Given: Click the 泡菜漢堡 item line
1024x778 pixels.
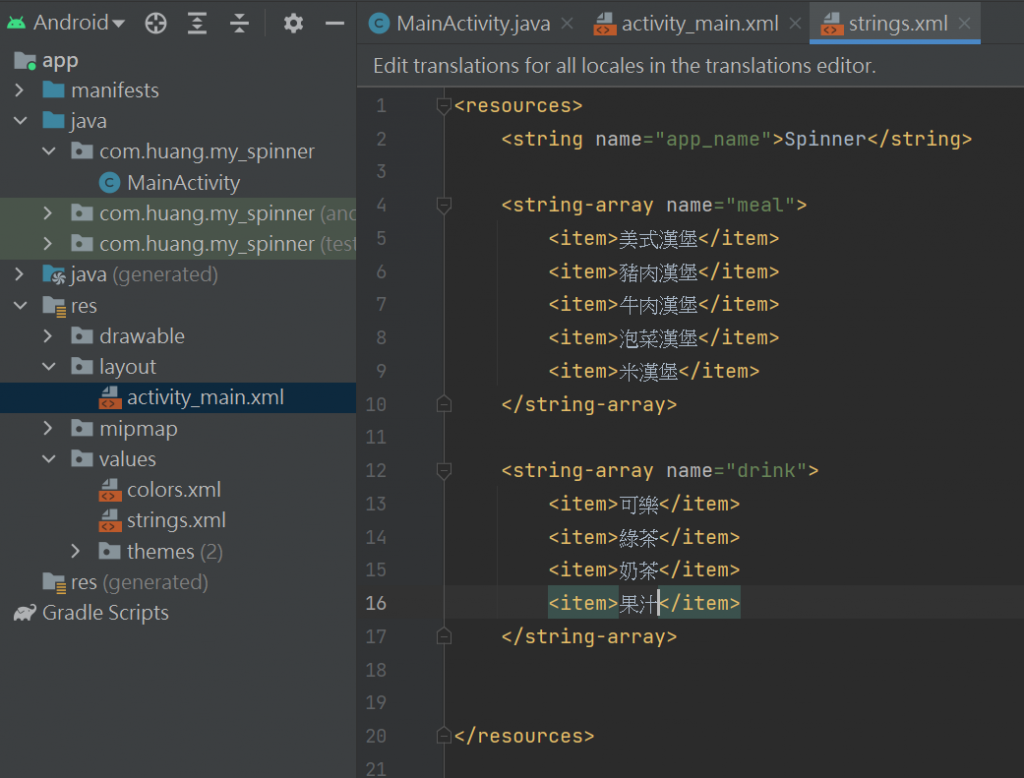Looking at the screenshot, I should point(664,338).
